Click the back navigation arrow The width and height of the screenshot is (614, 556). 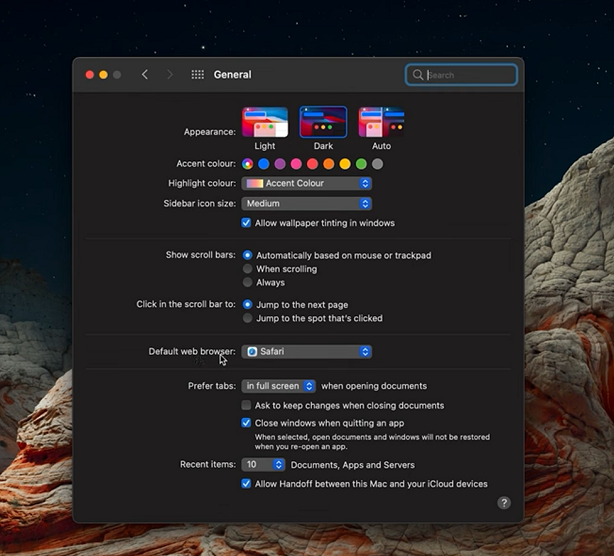pyautogui.click(x=145, y=75)
